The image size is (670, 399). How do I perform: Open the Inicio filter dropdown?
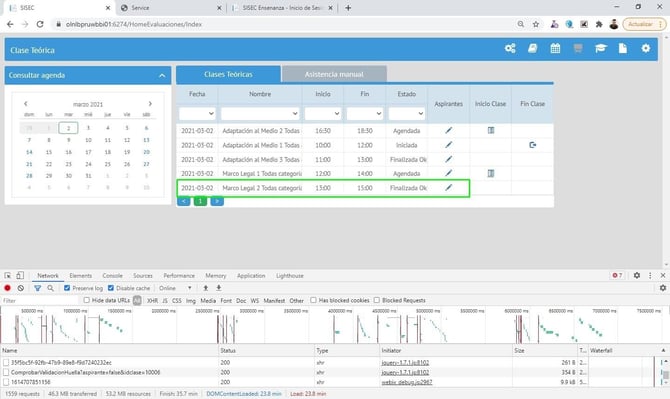pos(323,113)
